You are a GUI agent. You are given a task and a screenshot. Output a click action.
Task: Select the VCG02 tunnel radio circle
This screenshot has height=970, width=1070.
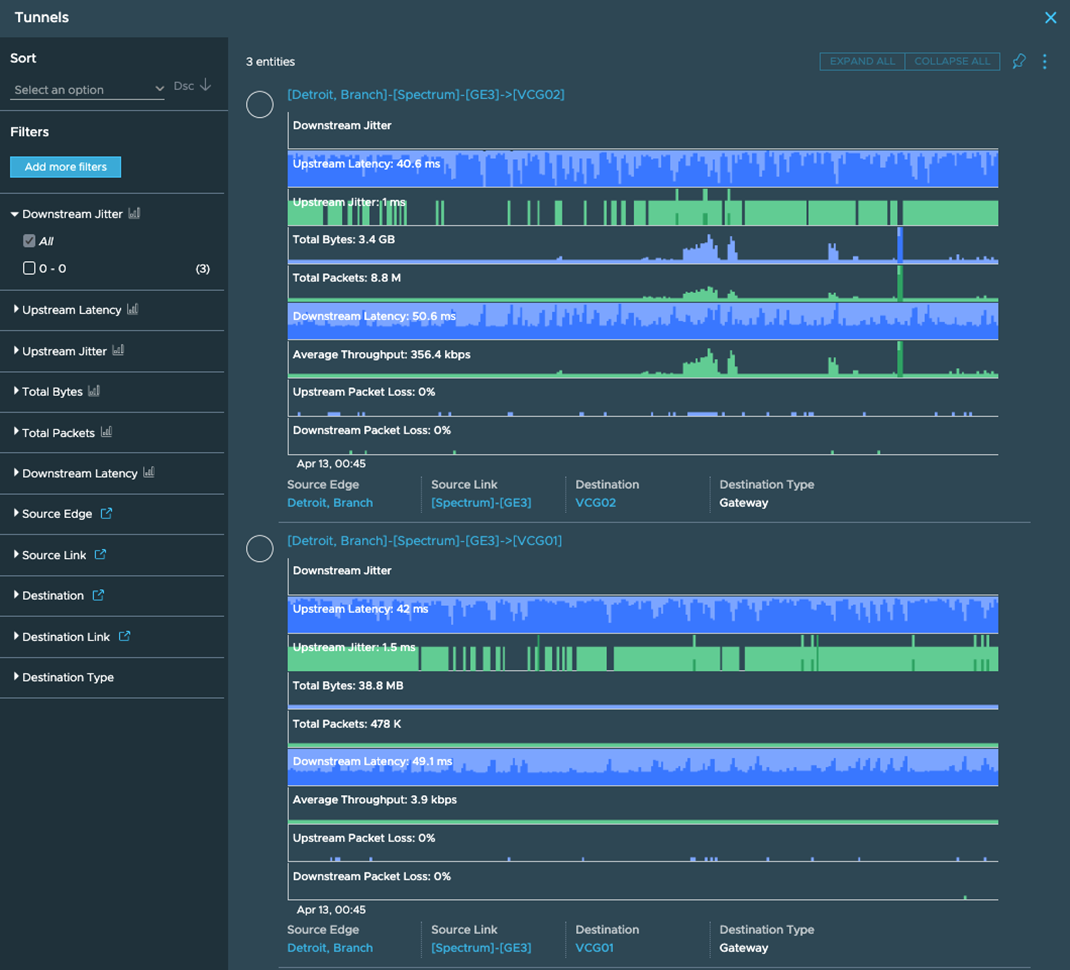tap(260, 105)
